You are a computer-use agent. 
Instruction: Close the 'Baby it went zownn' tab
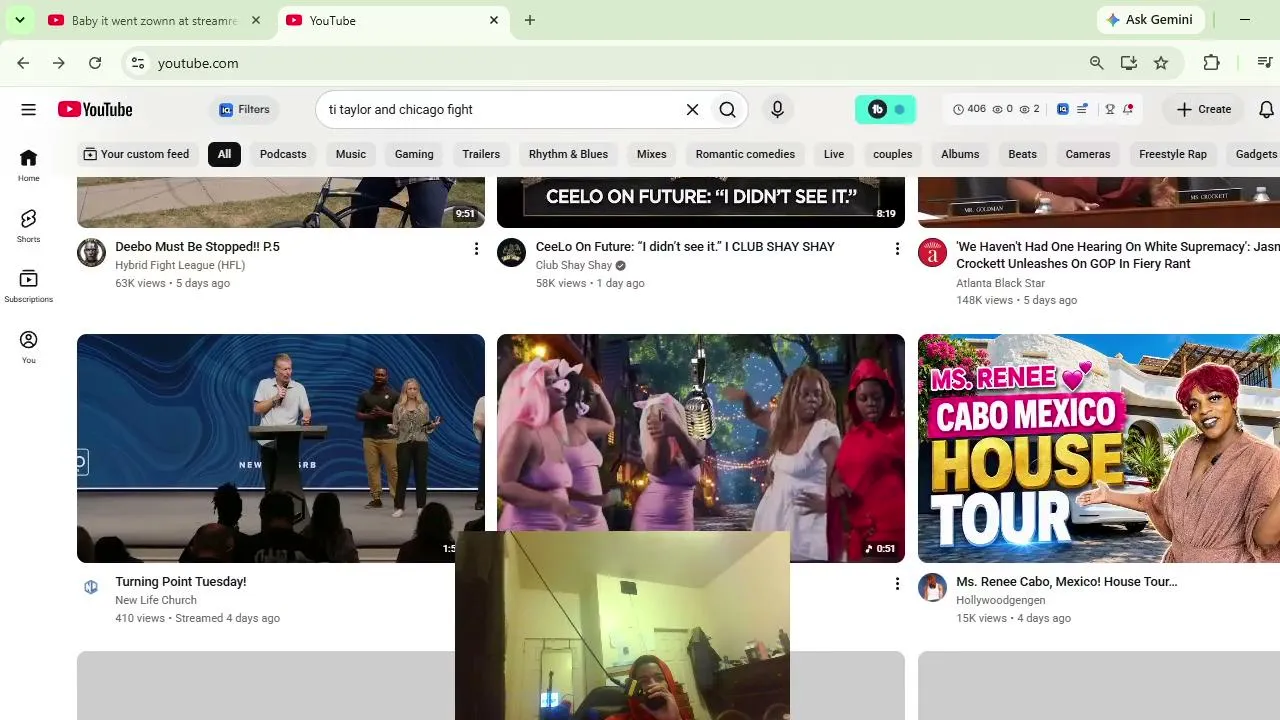coord(256,20)
